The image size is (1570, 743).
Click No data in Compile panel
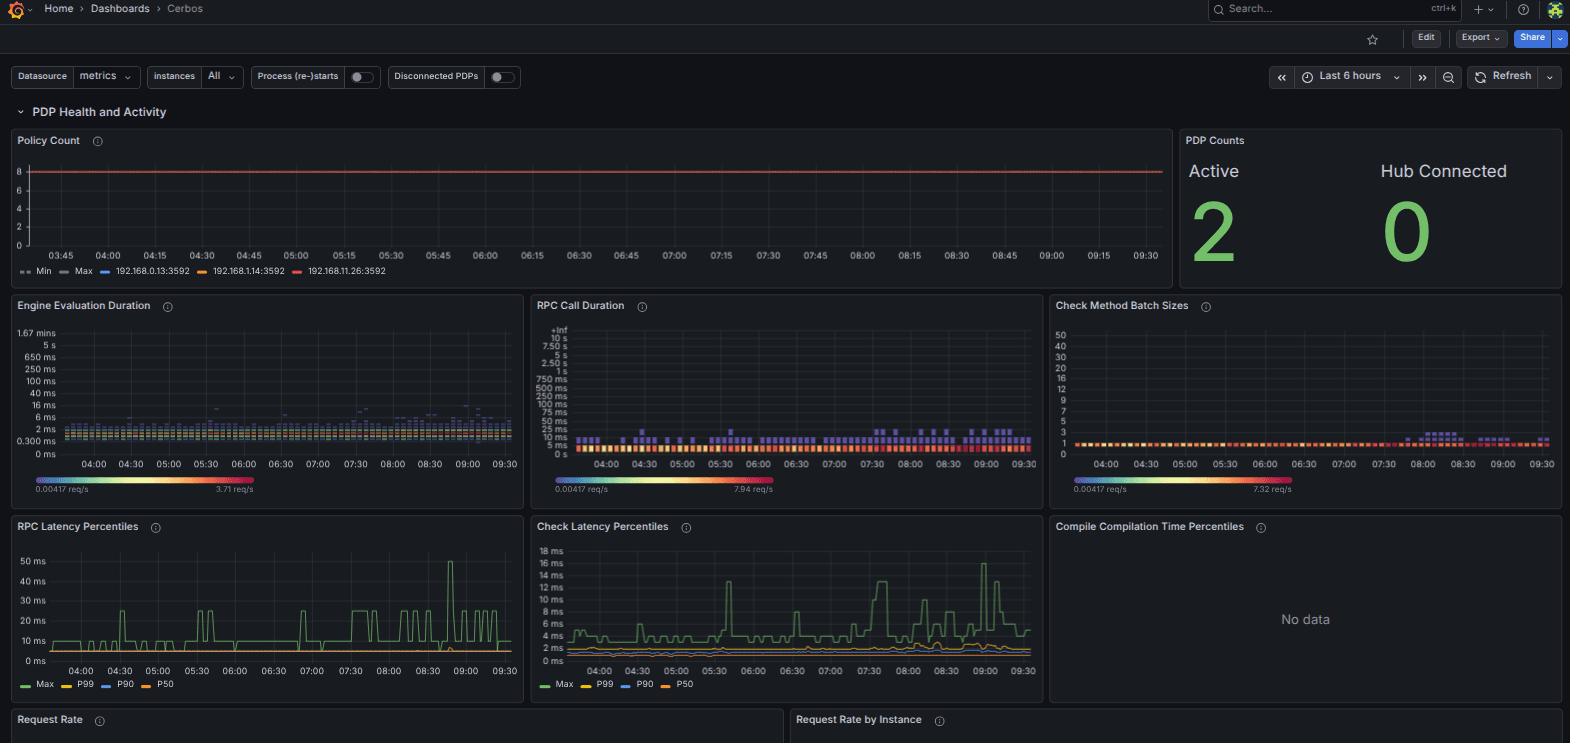point(1306,620)
